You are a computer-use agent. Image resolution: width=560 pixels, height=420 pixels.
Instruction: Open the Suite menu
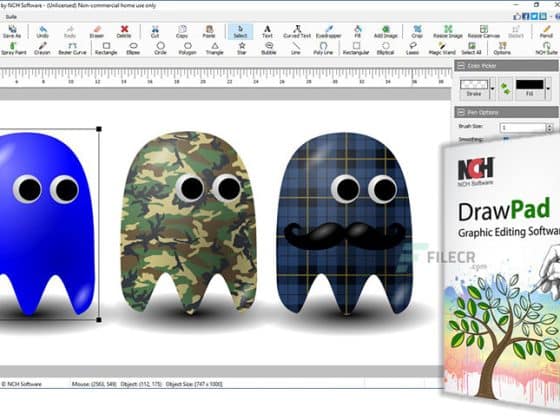11,17
